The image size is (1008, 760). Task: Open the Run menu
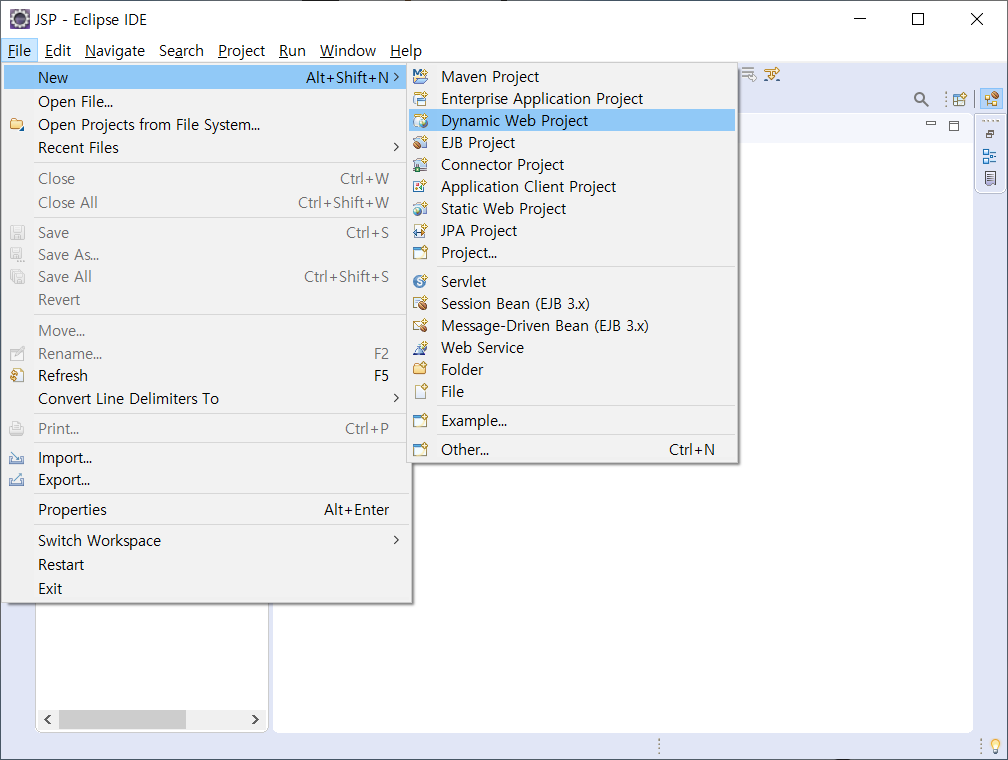[292, 51]
